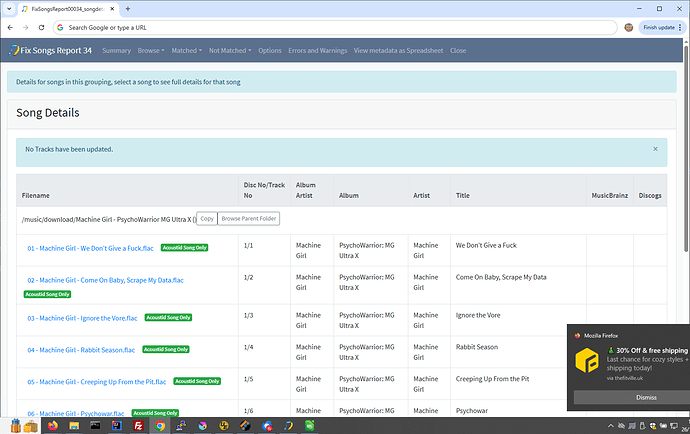The height and width of the screenshot is (434, 690).
Task: Click the Browse Parent Folder button
Action: click(249, 218)
